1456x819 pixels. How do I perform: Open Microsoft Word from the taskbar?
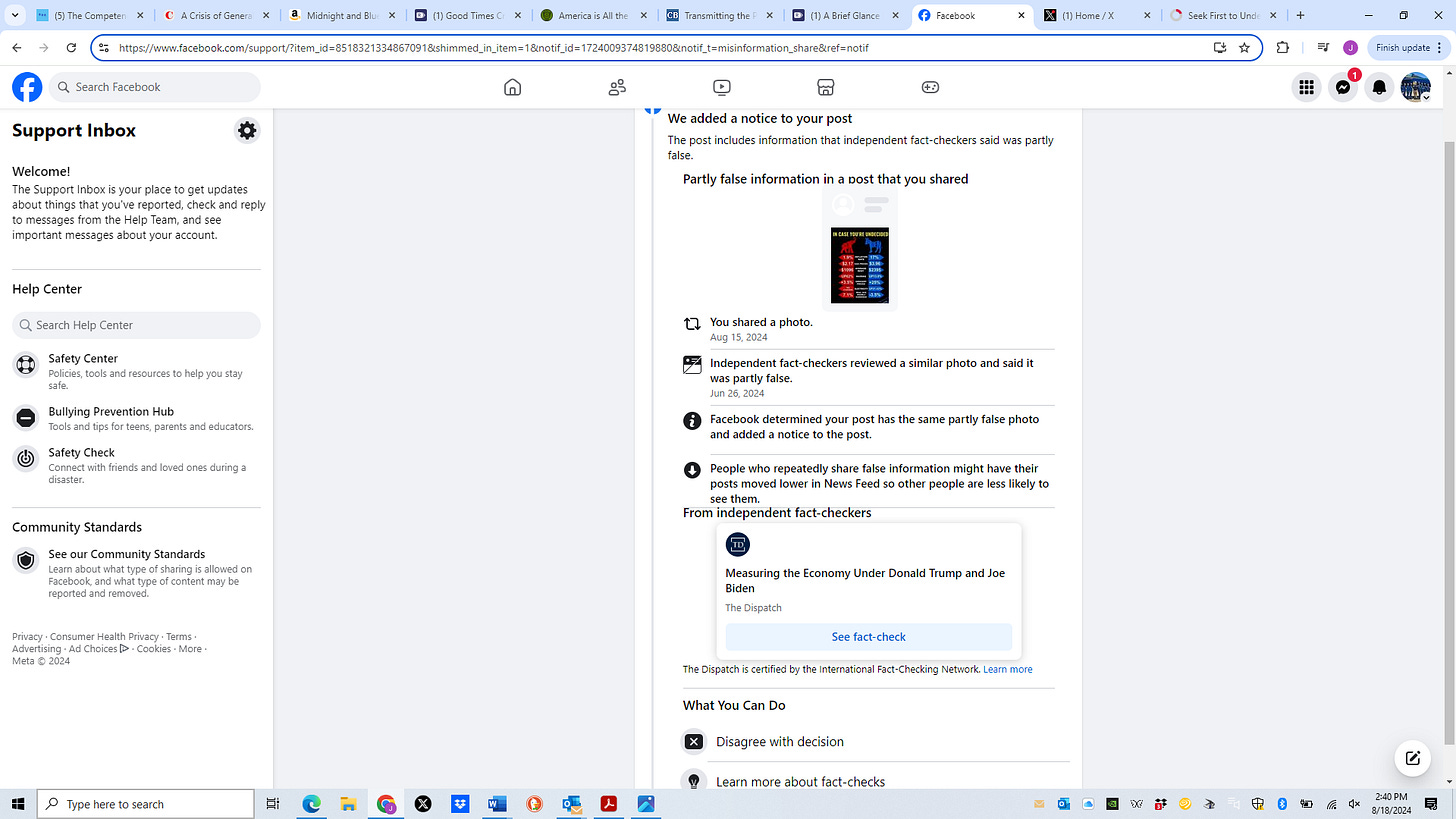[497, 804]
